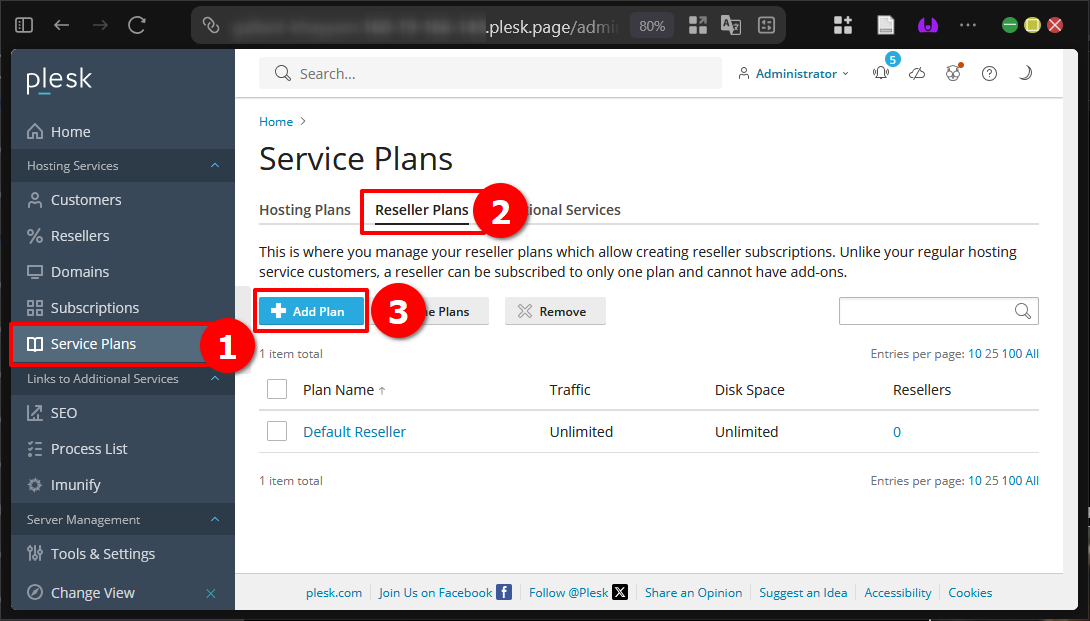1090x621 pixels.
Task: Switch to the Hosting Plans tab
Action: [304, 210]
